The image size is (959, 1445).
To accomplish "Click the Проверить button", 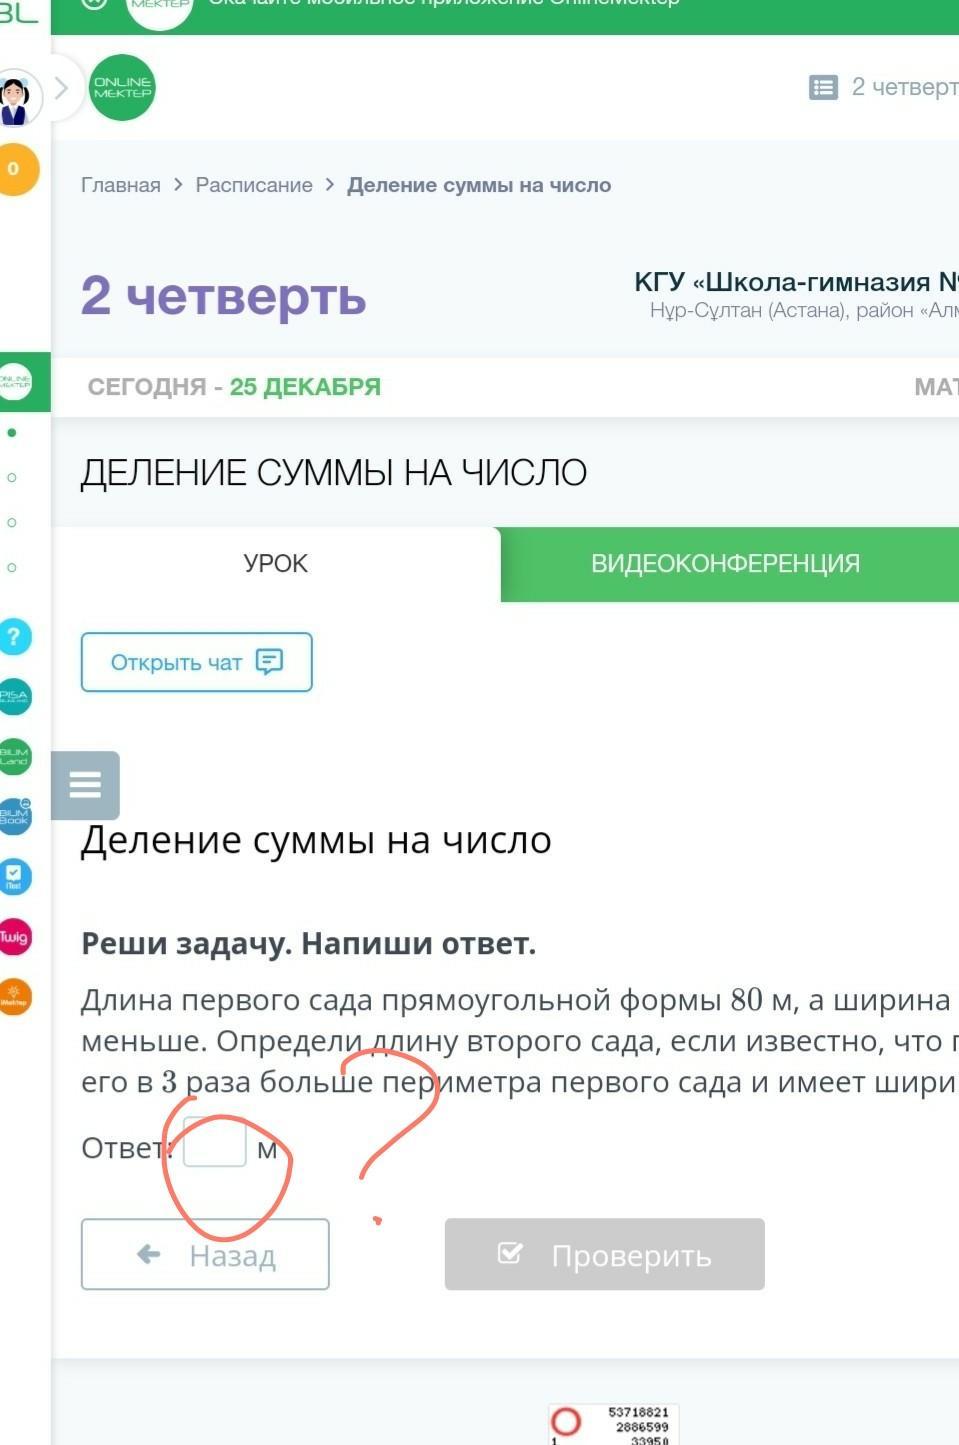I will (605, 1254).
